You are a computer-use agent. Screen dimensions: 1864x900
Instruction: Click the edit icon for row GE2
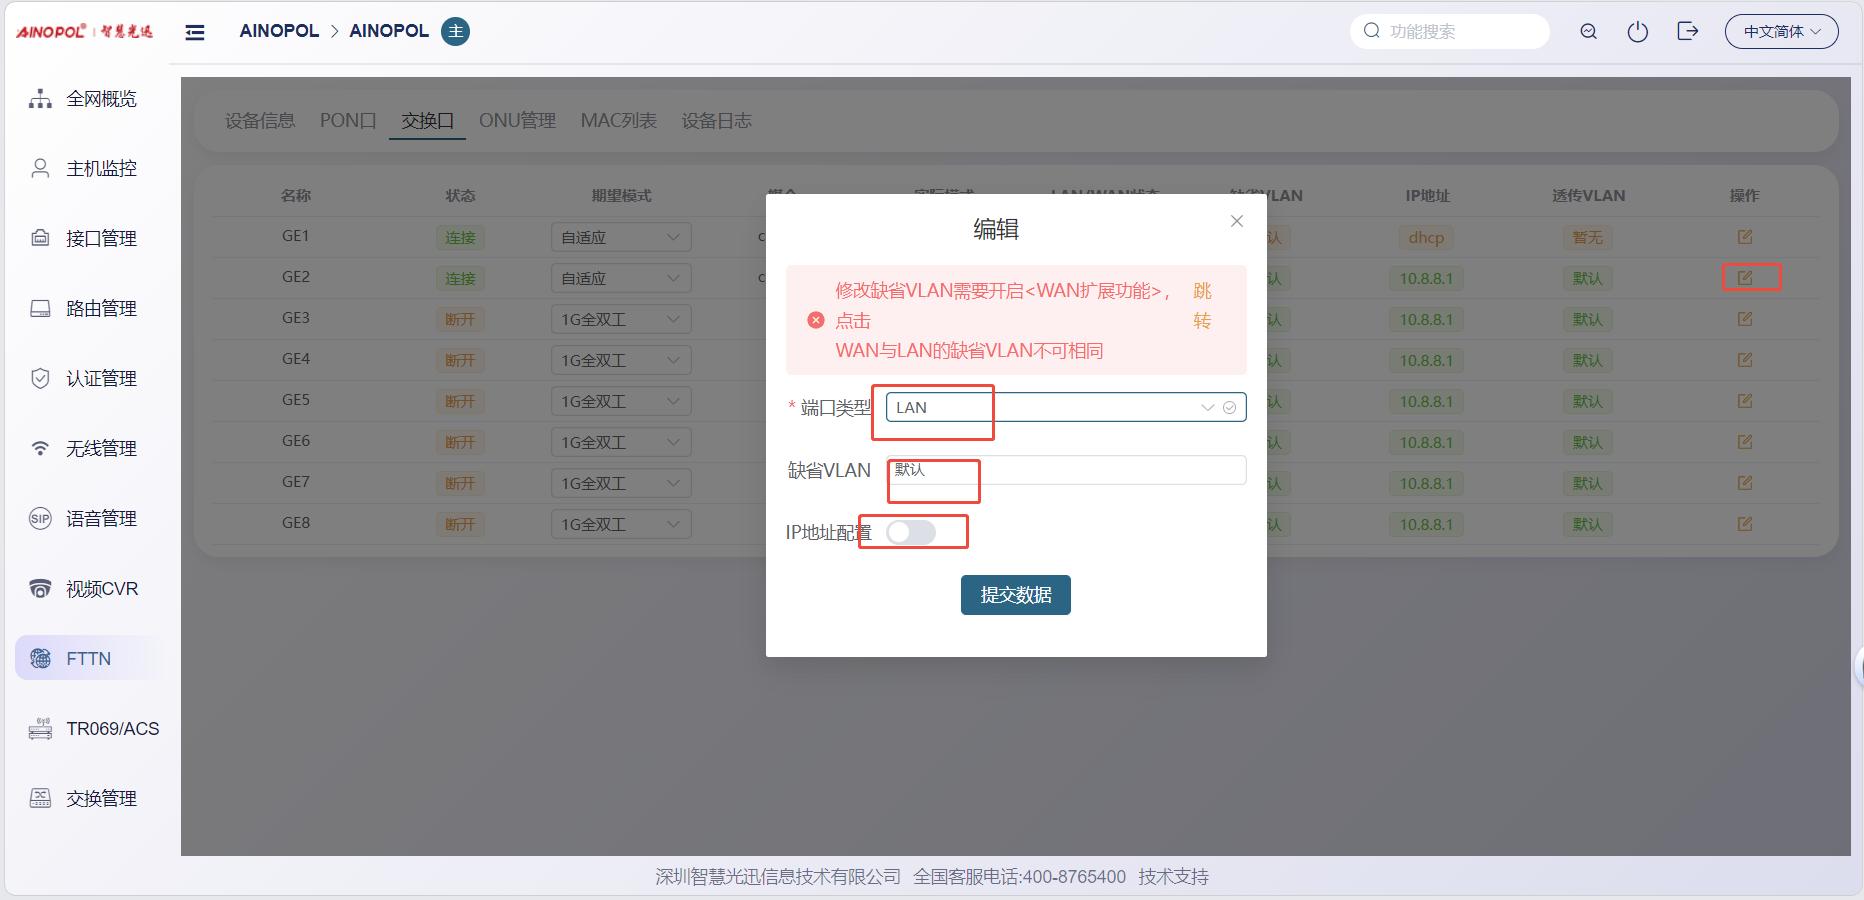pyautogui.click(x=1745, y=278)
